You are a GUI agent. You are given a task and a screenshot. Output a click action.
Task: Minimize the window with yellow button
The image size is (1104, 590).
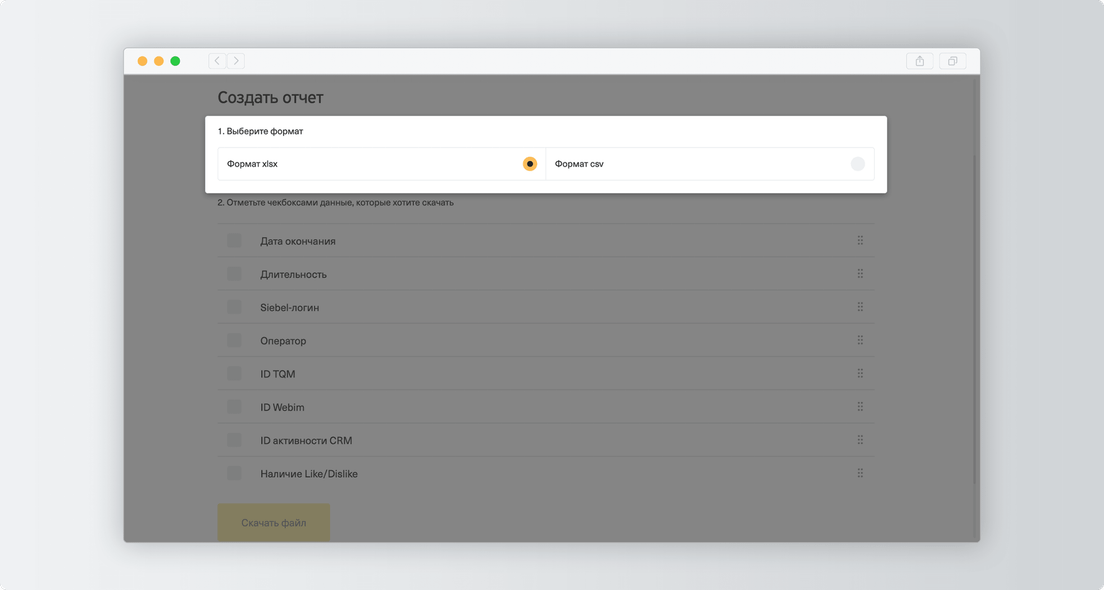158,61
